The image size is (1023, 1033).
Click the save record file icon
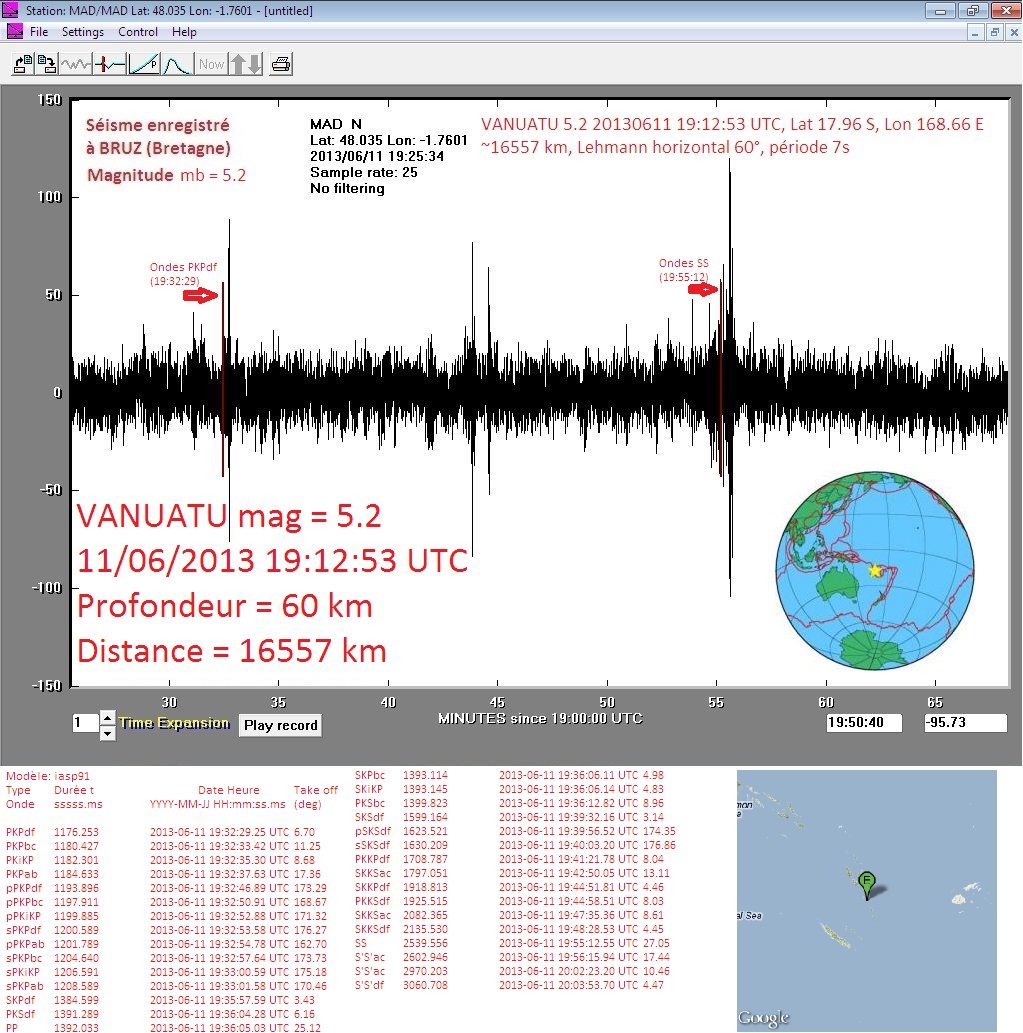pos(47,65)
